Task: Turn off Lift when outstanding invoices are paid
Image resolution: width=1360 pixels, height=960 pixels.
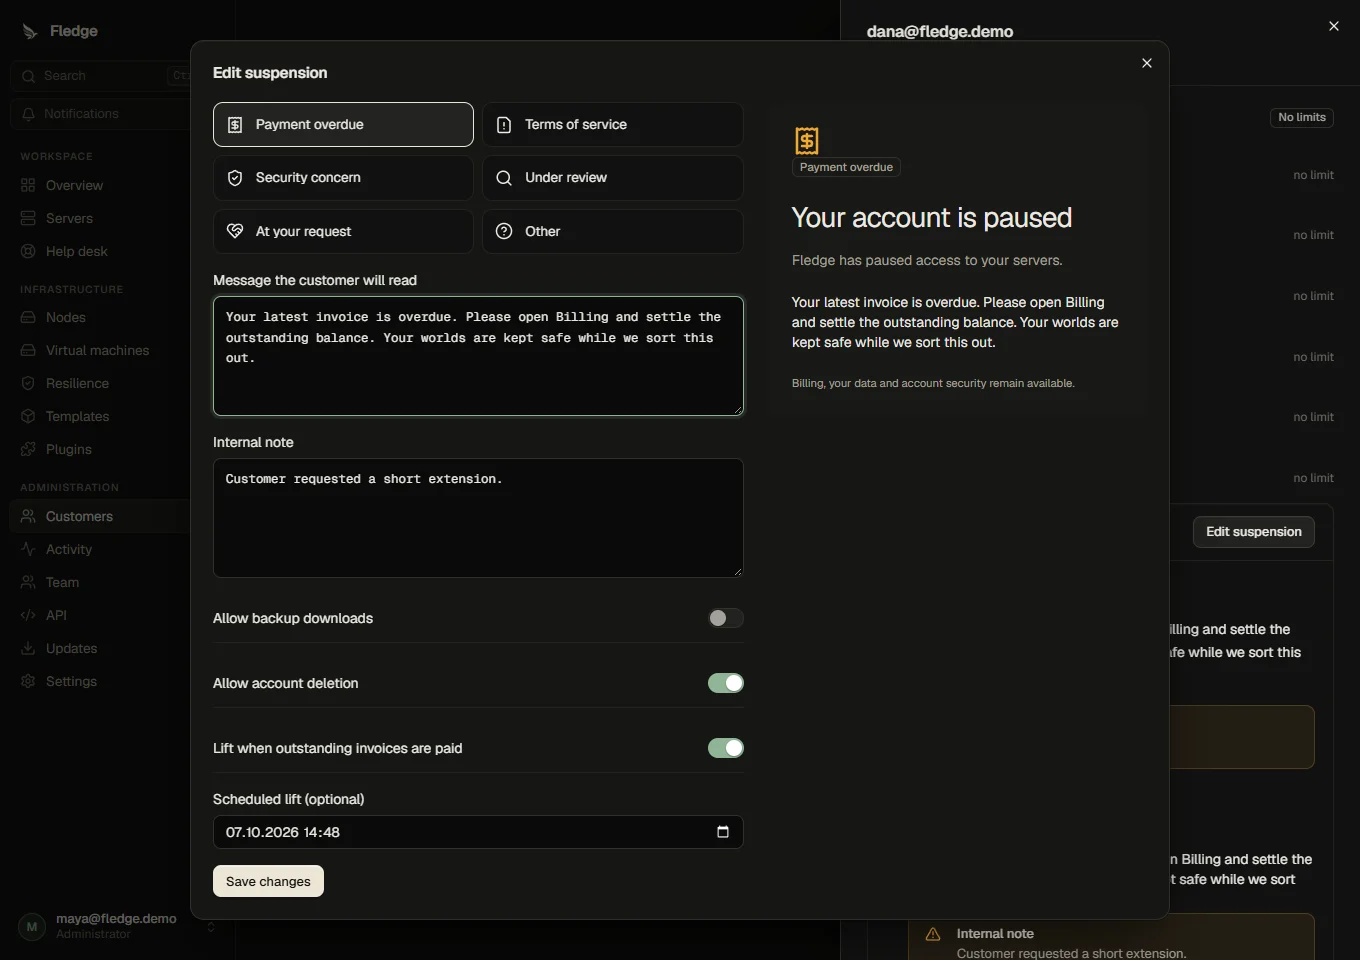Action: tap(726, 748)
